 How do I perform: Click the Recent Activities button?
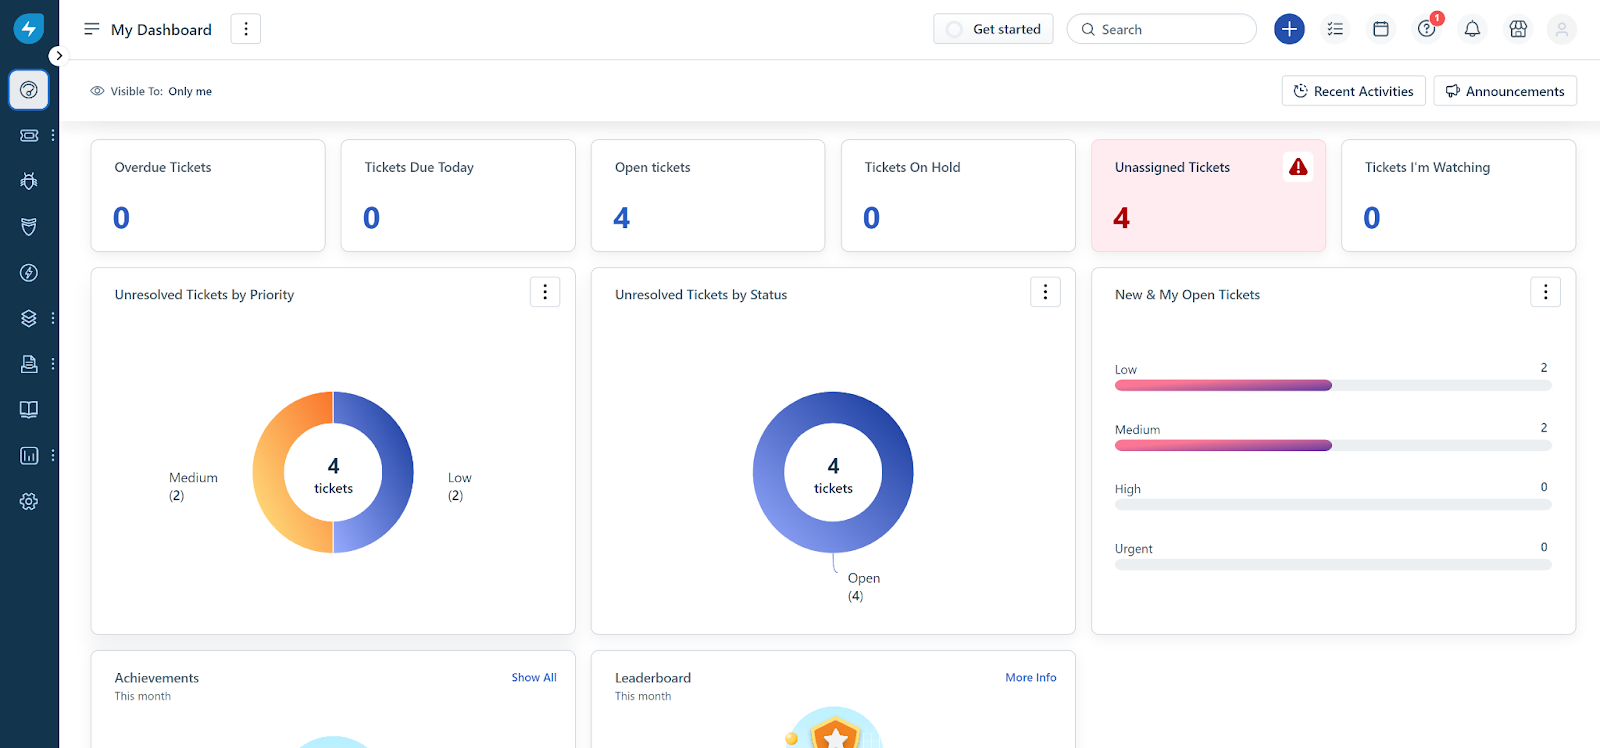click(x=1353, y=91)
